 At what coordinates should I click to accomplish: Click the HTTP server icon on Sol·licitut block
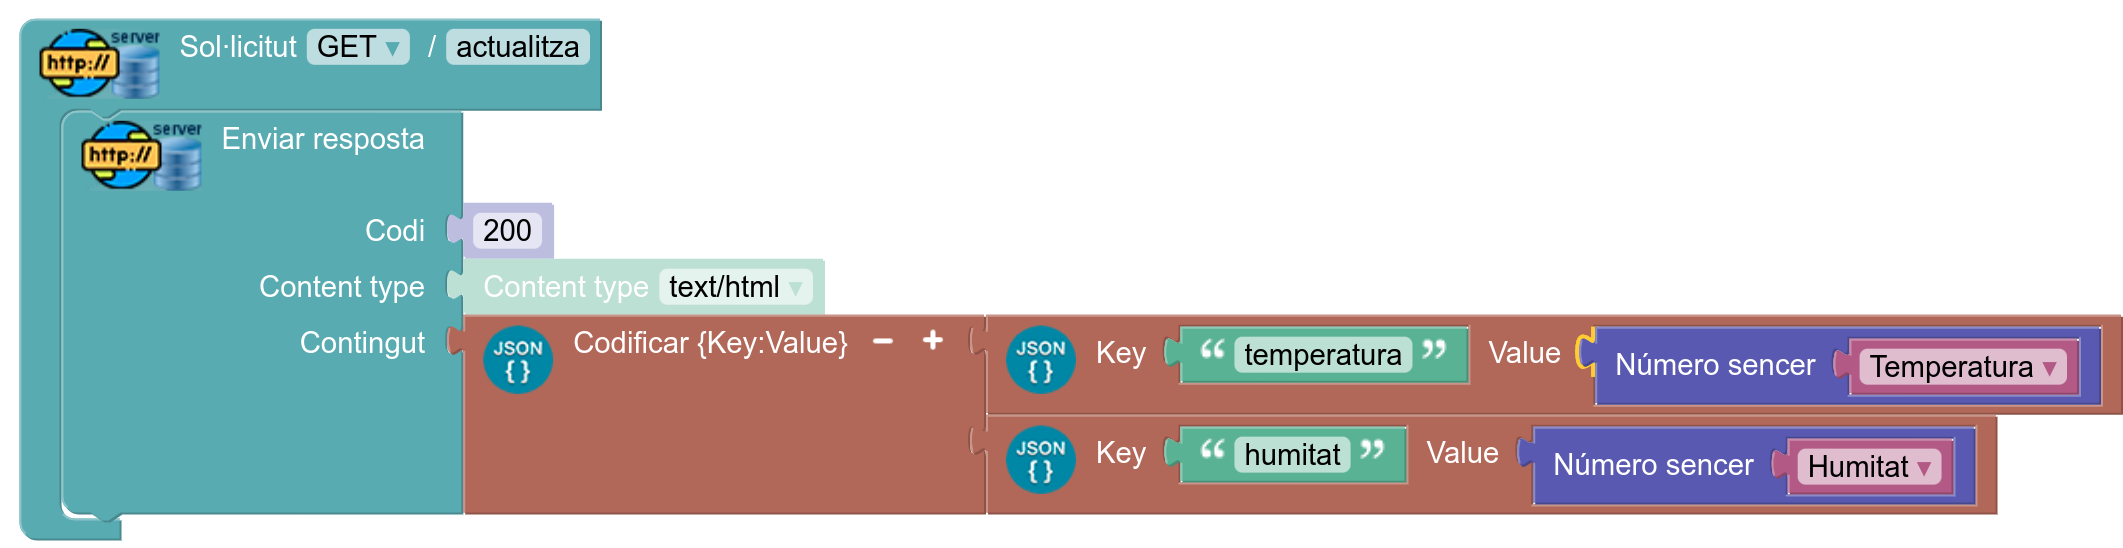coord(100,63)
